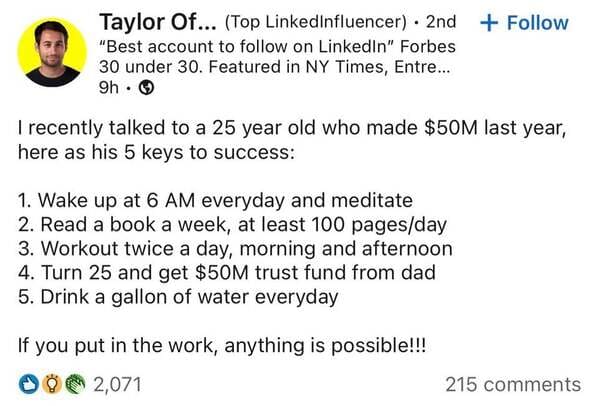Click list item about working out twice daily

pyautogui.click(x=235, y=249)
